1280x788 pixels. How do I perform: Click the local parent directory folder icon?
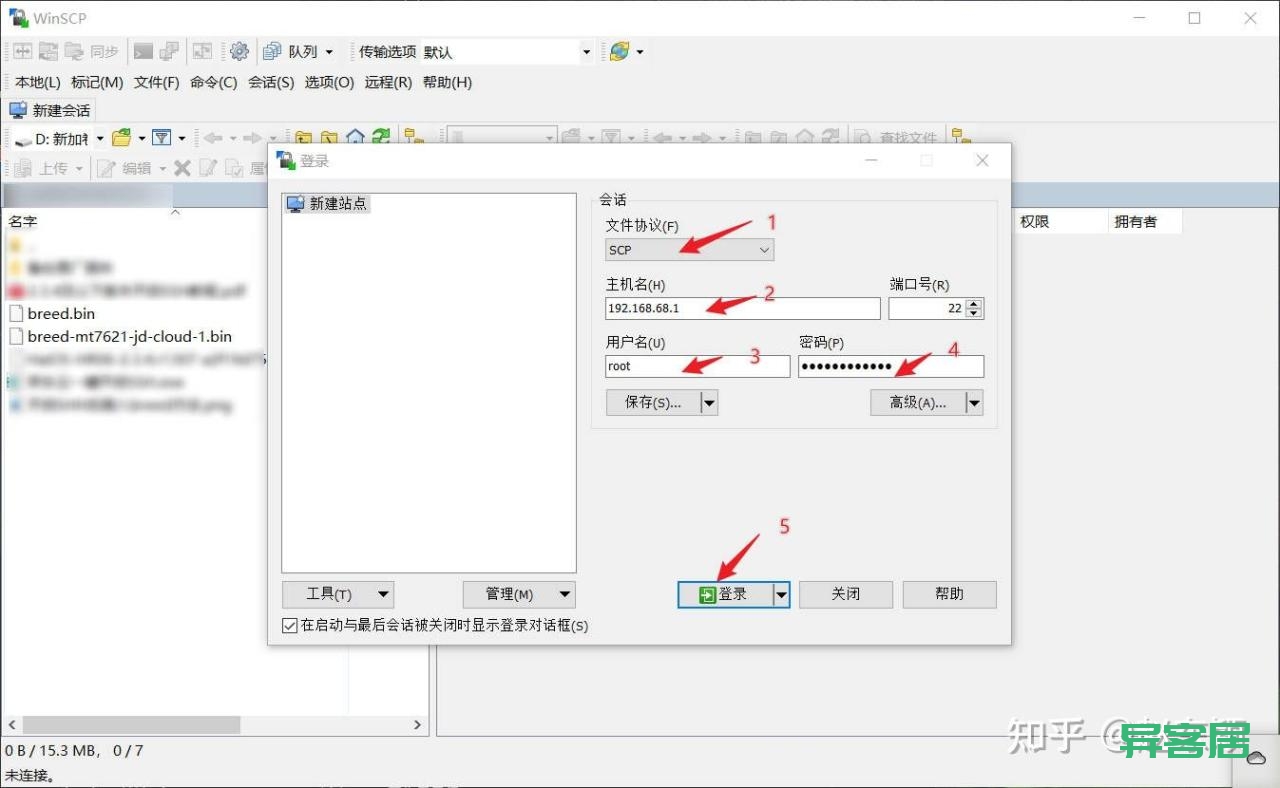pyautogui.click(x=304, y=138)
